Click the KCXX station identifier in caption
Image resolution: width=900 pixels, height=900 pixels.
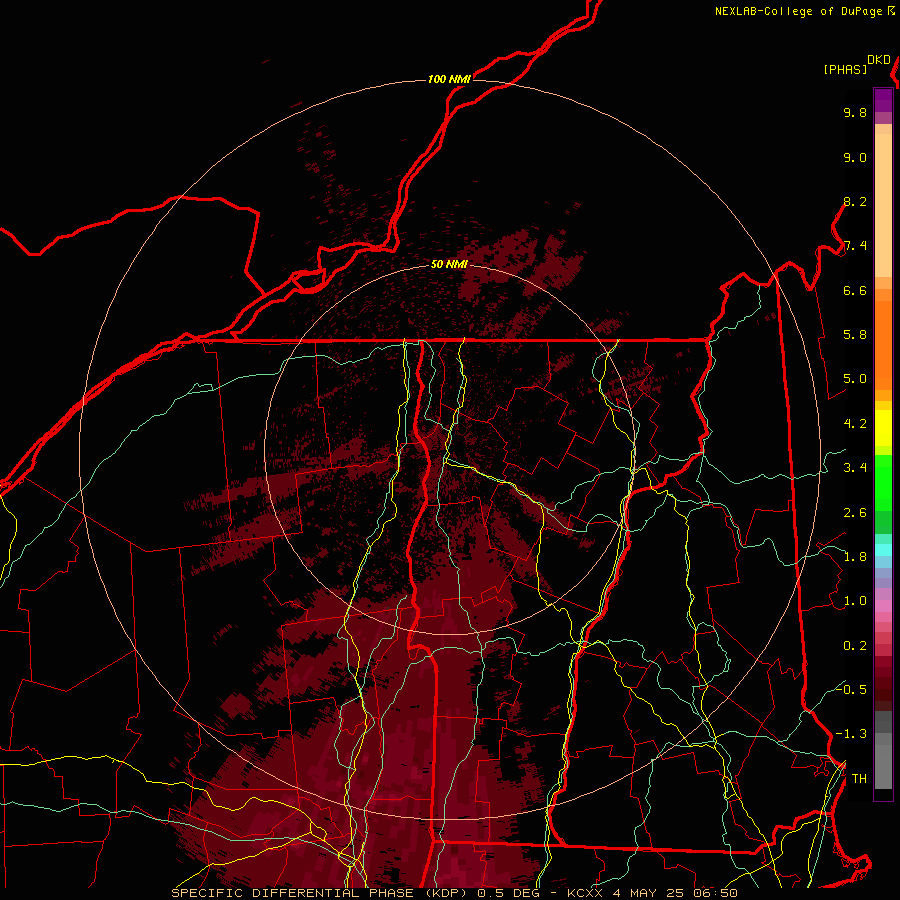(x=584, y=893)
